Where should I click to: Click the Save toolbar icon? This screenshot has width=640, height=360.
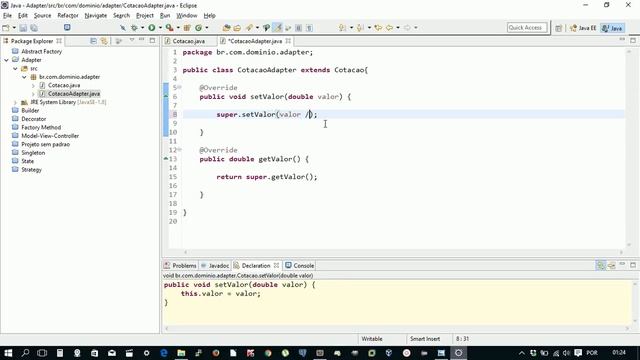click(x=23, y=28)
